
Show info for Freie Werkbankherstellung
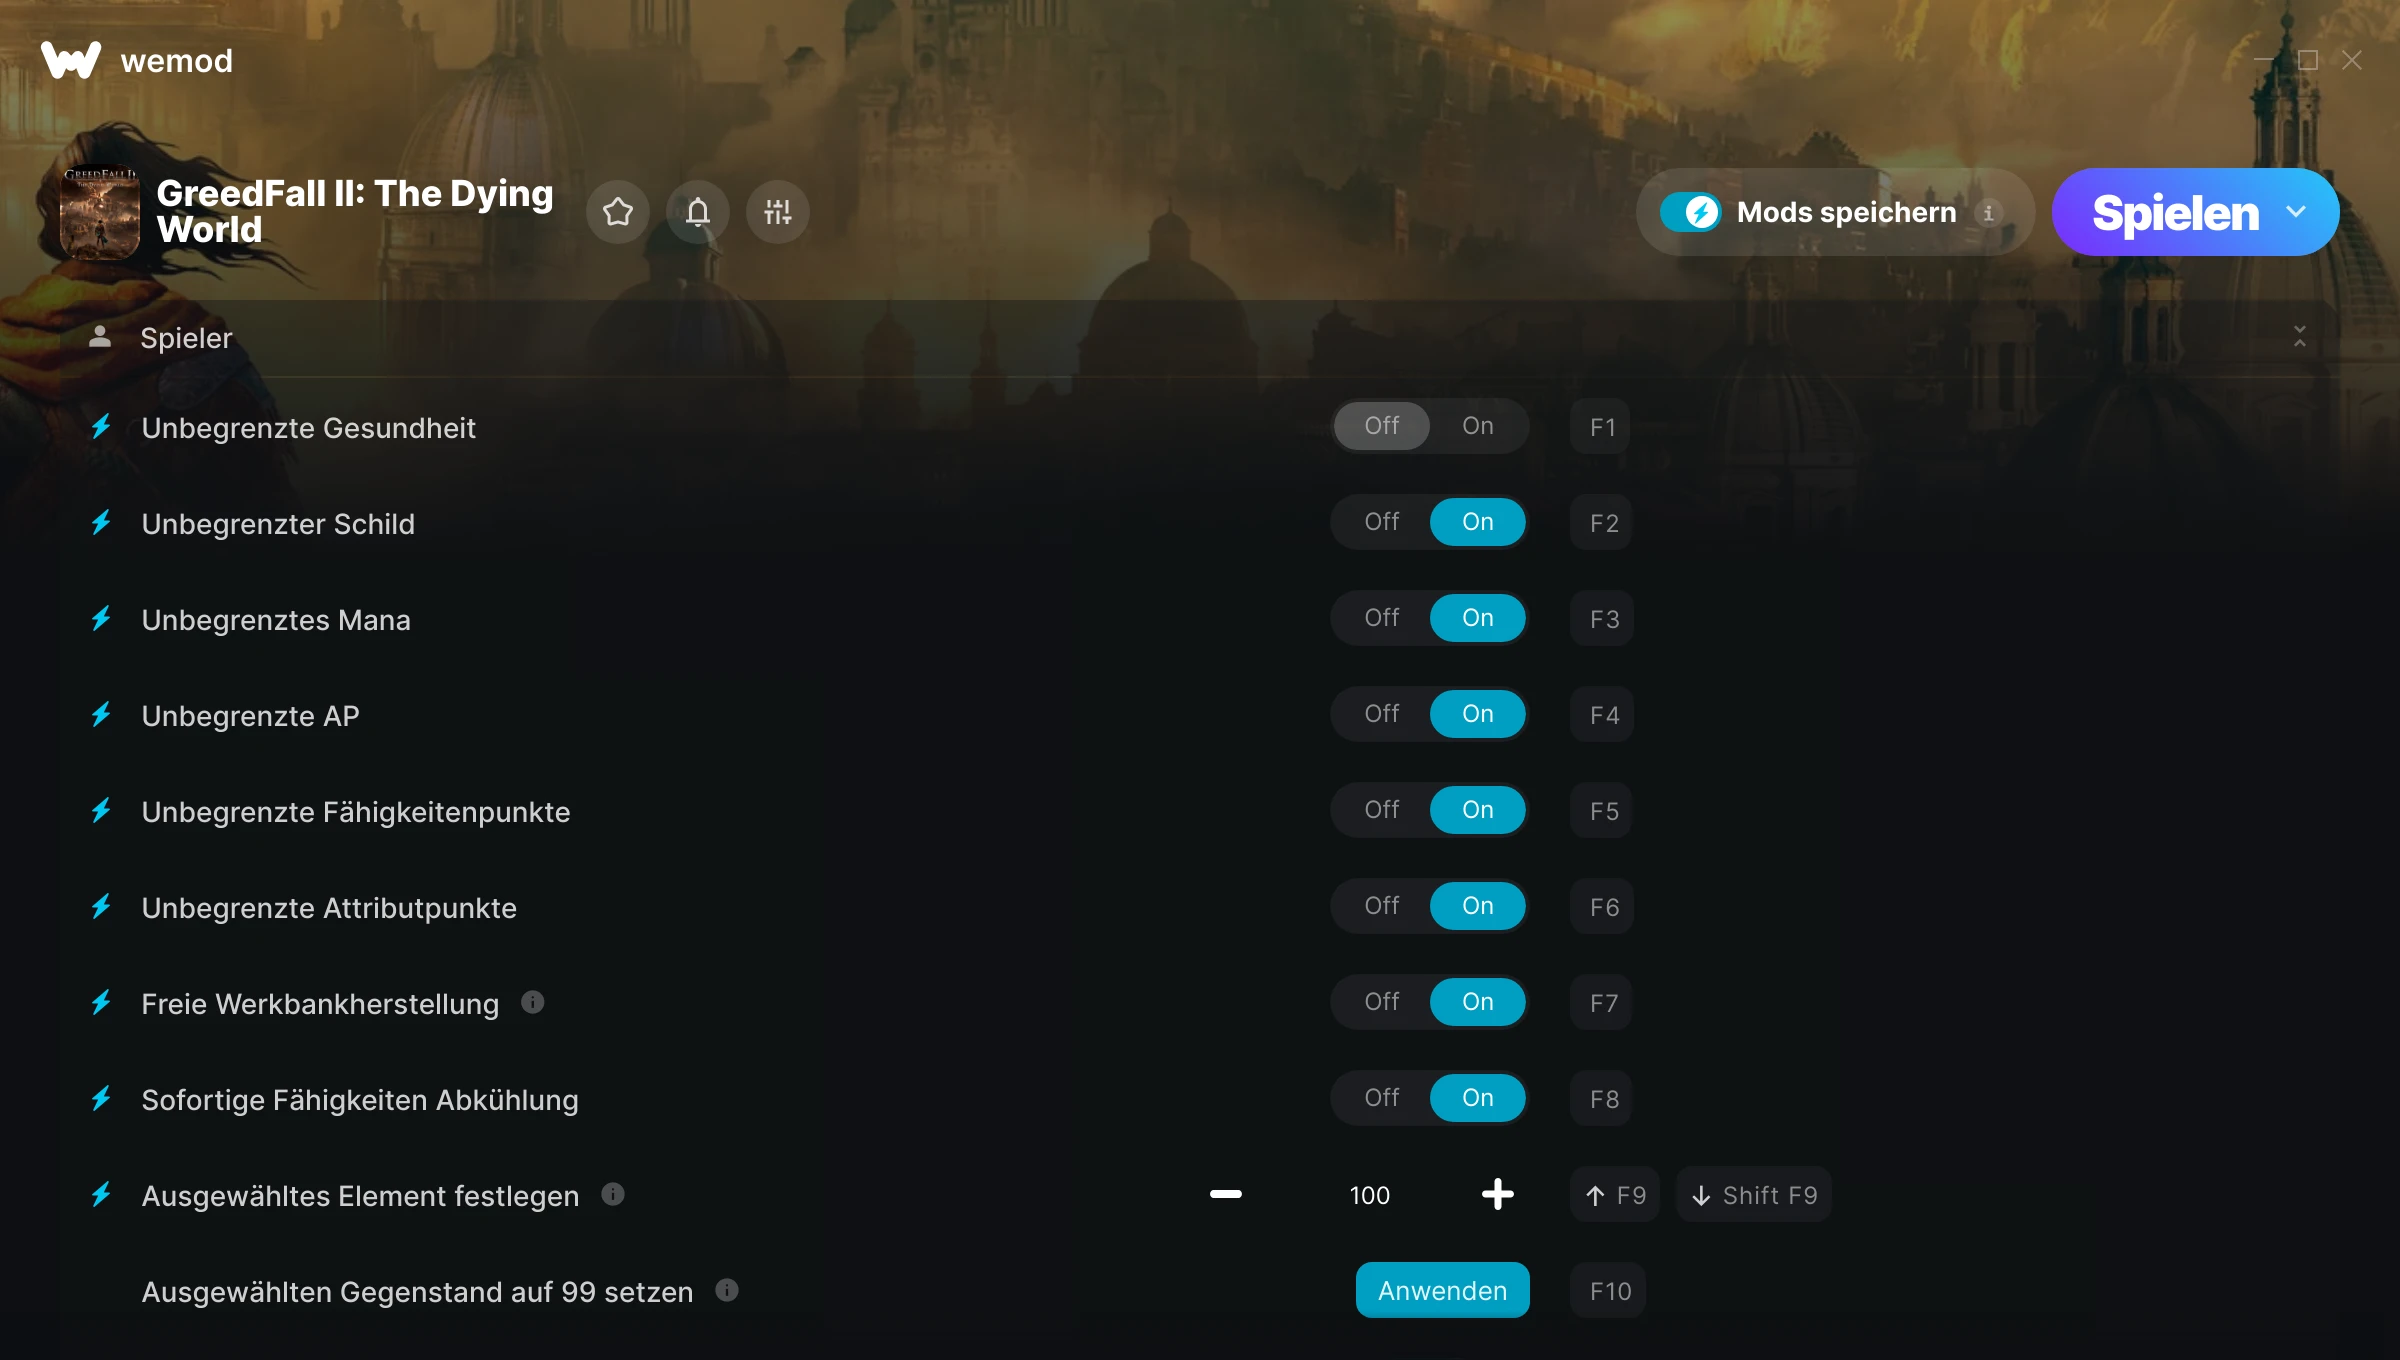point(533,1002)
